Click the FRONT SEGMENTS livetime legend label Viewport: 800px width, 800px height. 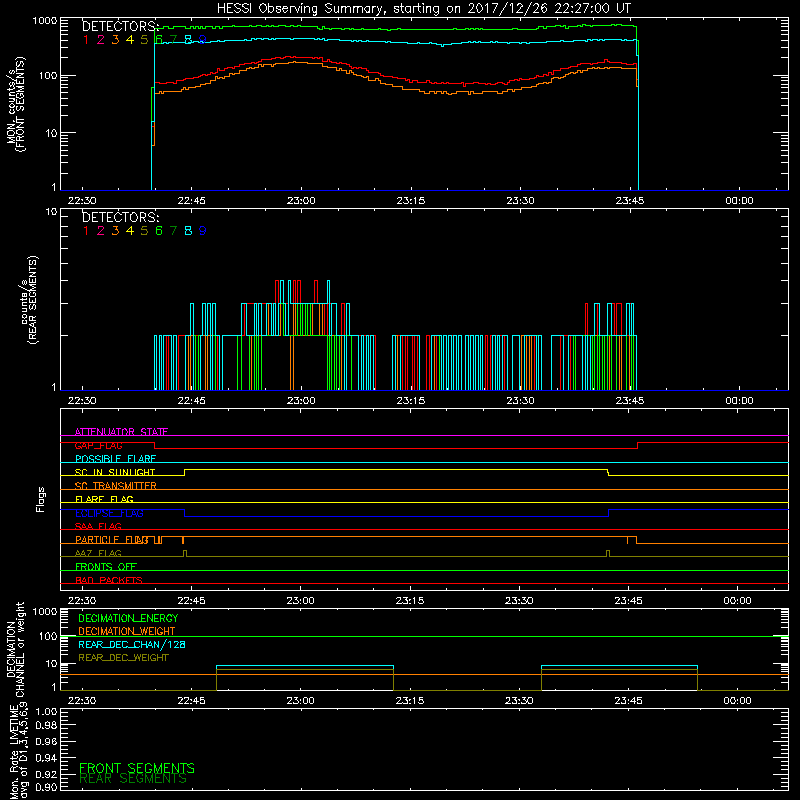137,768
